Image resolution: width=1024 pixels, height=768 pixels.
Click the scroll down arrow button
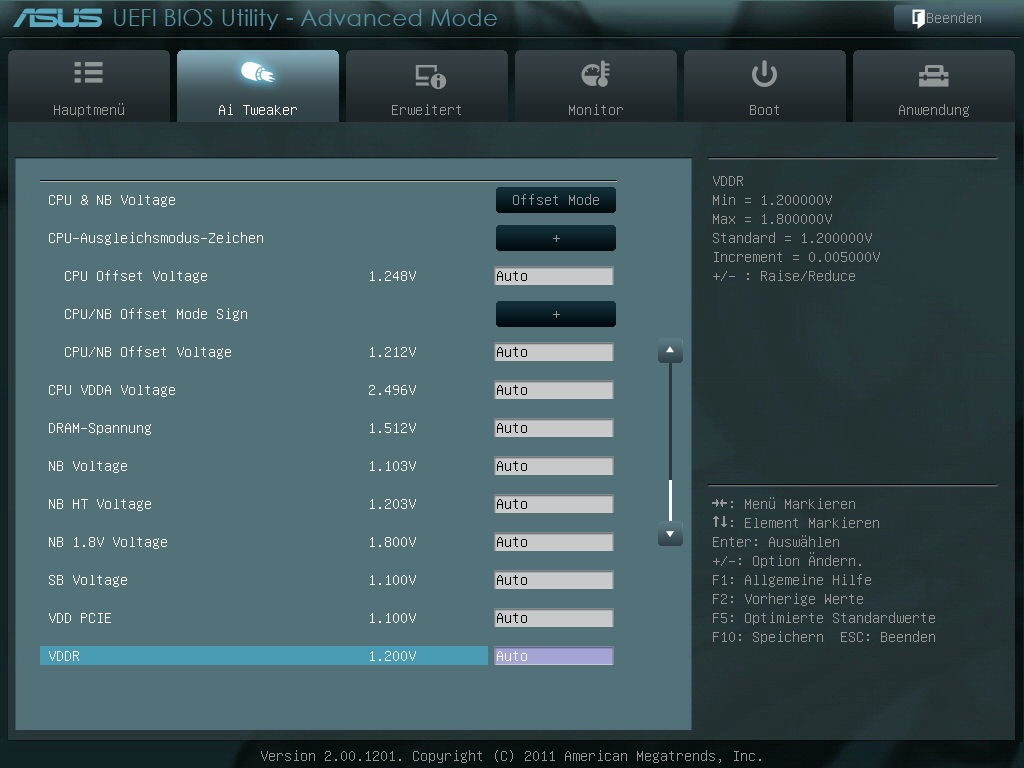(670, 534)
